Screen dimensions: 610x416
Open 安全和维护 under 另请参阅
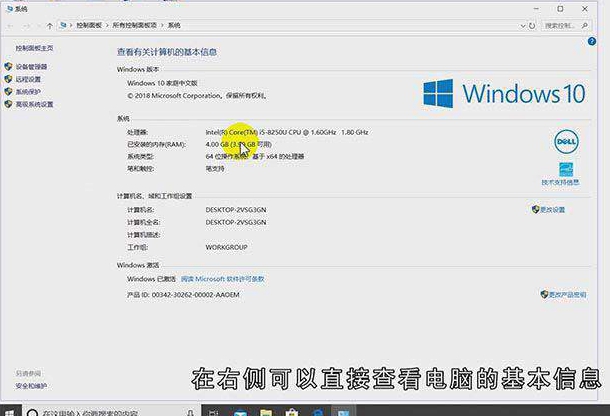click(31, 386)
